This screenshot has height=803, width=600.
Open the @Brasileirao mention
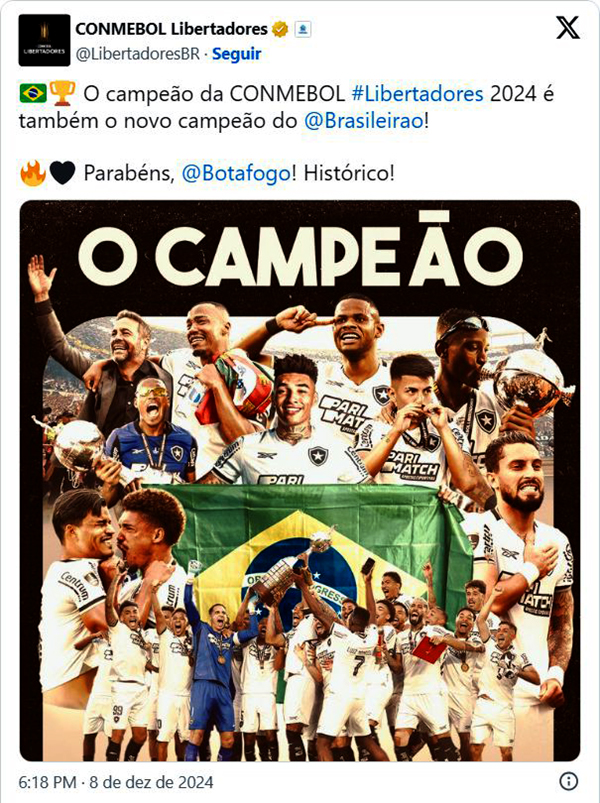click(364, 121)
